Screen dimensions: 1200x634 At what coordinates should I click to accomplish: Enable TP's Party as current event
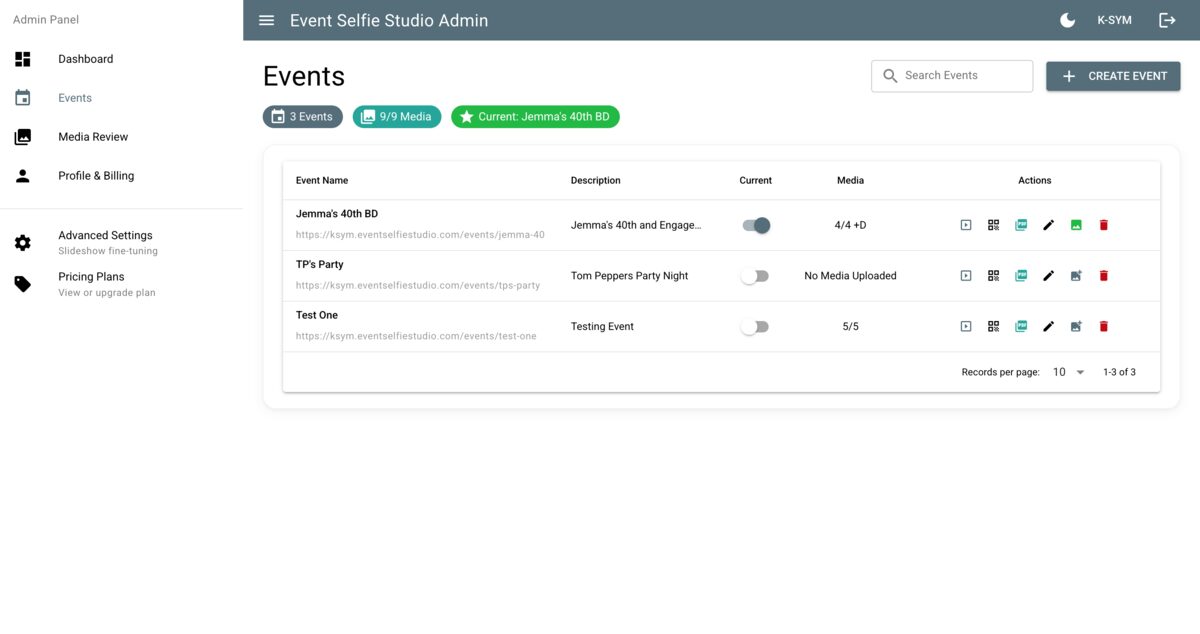(x=755, y=275)
